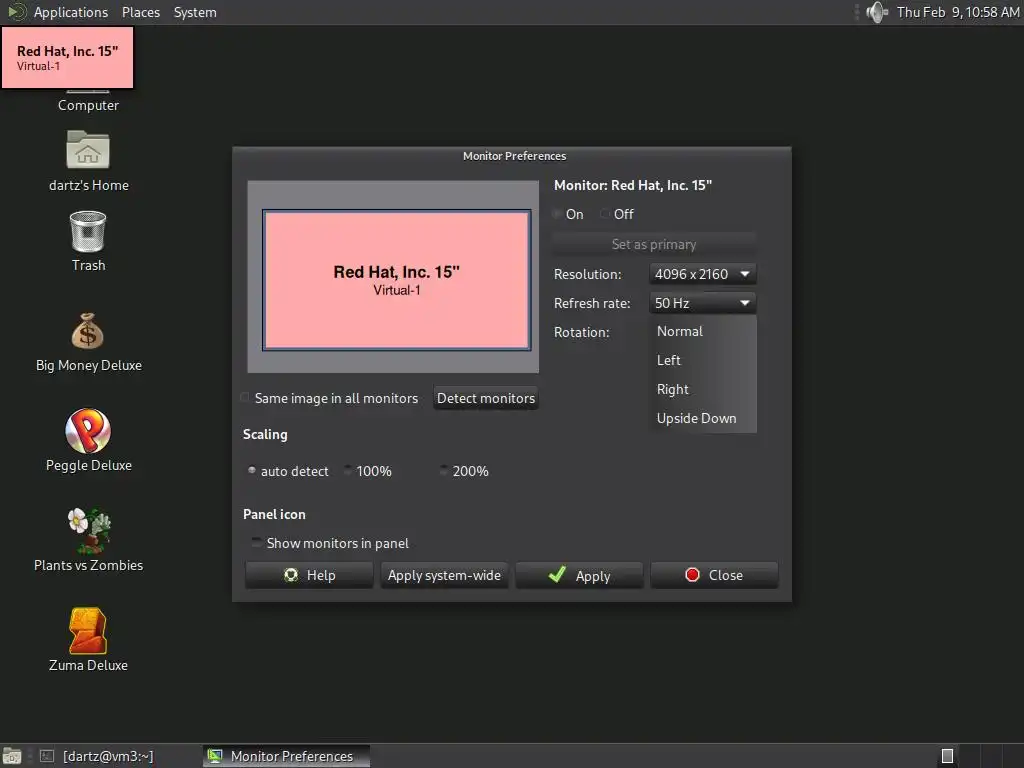The image size is (1024, 768).
Task: Enable Show monitors in panel checkbox
Action: click(257, 543)
